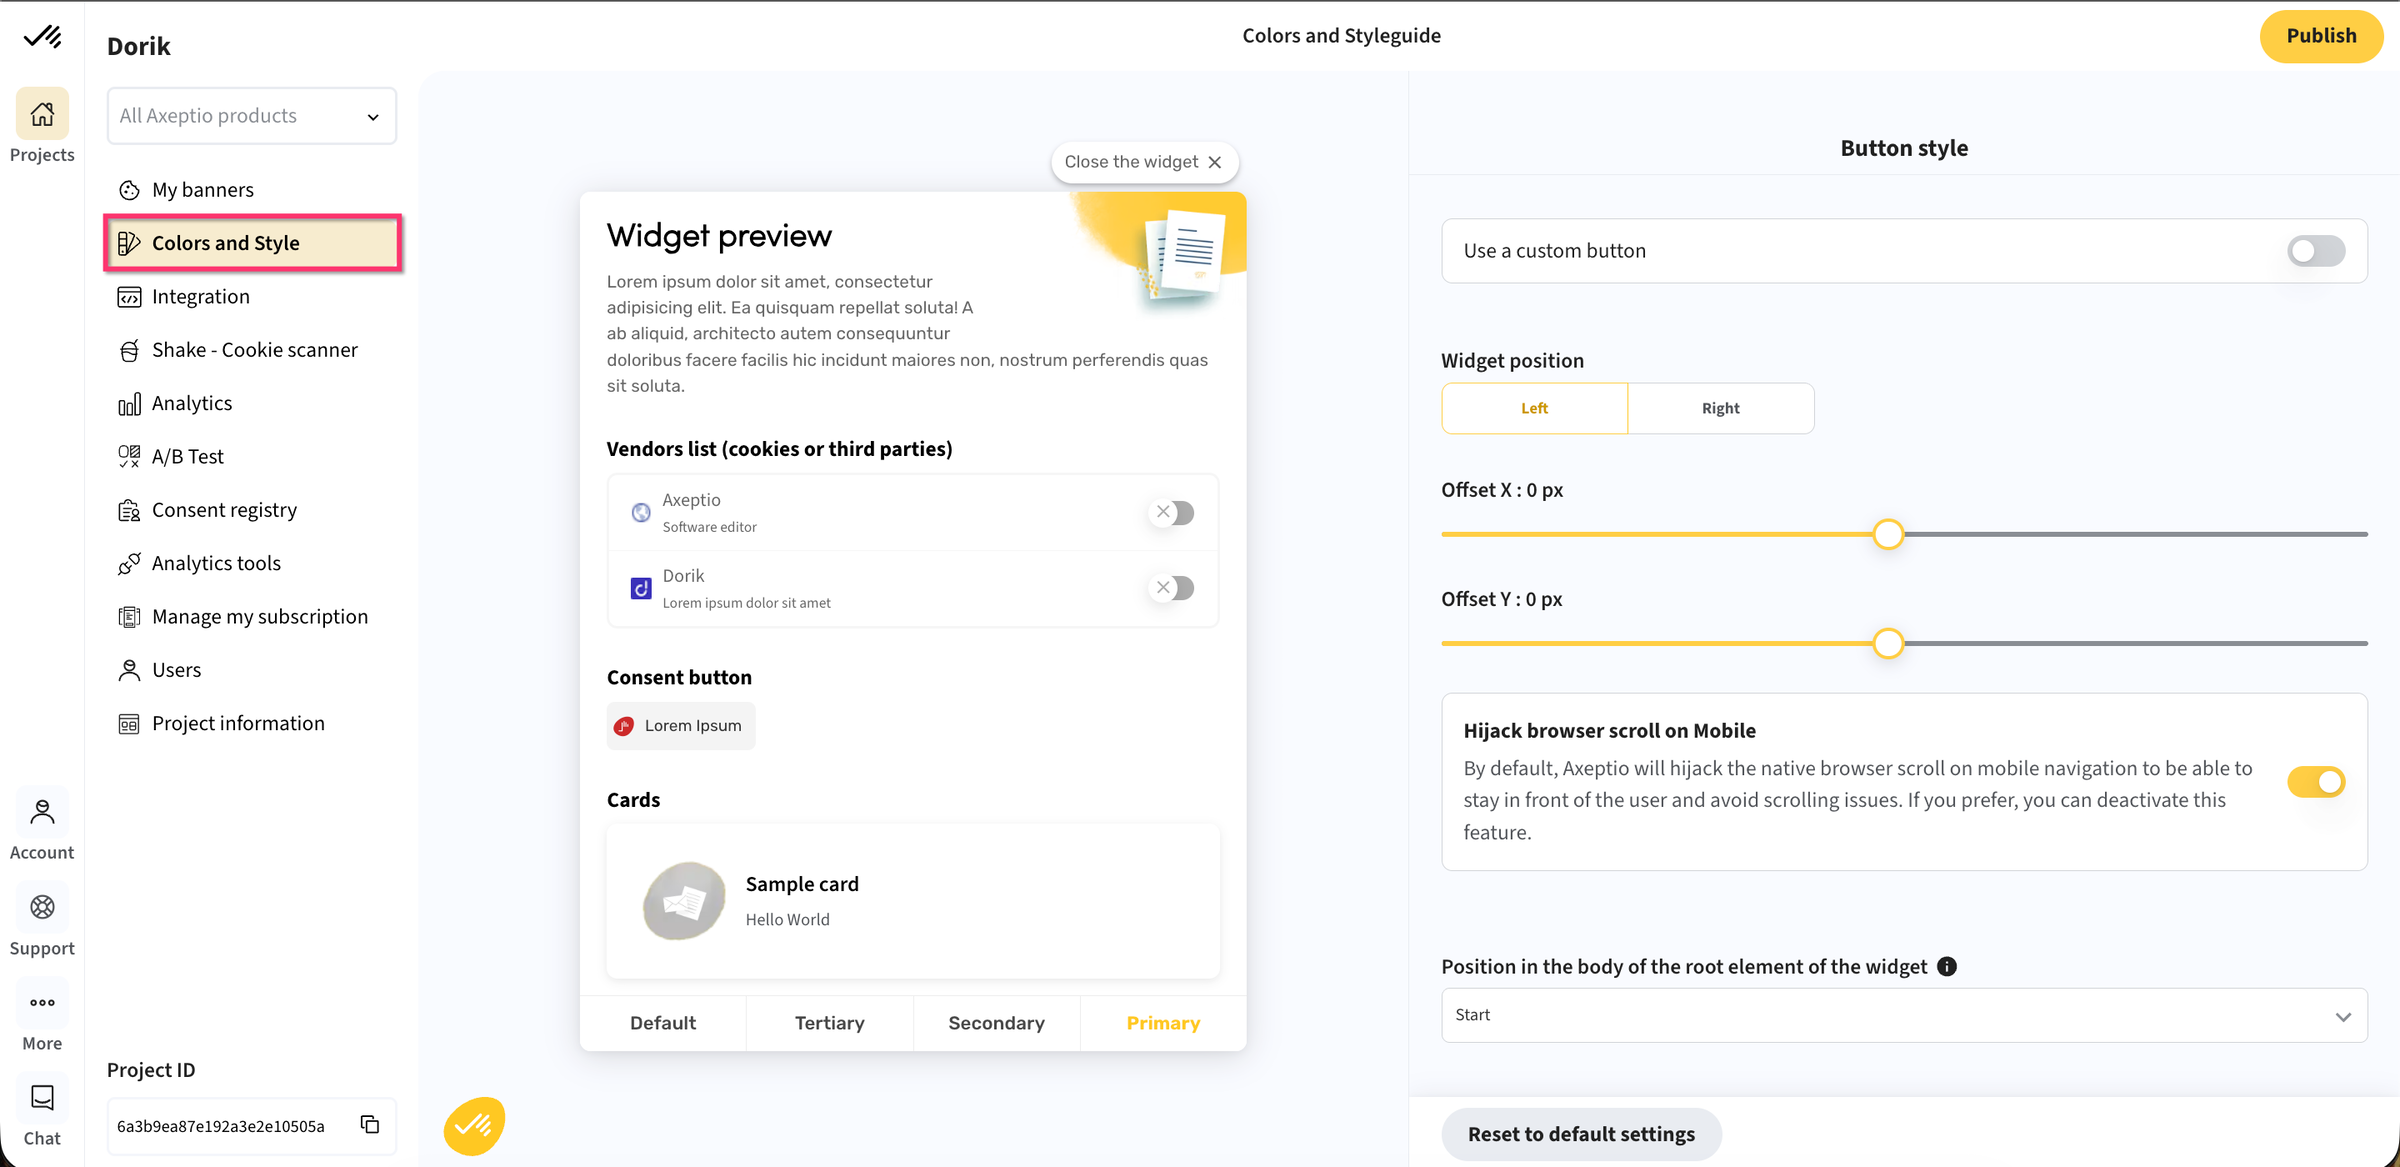This screenshot has width=2400, height=1167.
Task: Click the Users menu link
Action: [x=252, y=670]
